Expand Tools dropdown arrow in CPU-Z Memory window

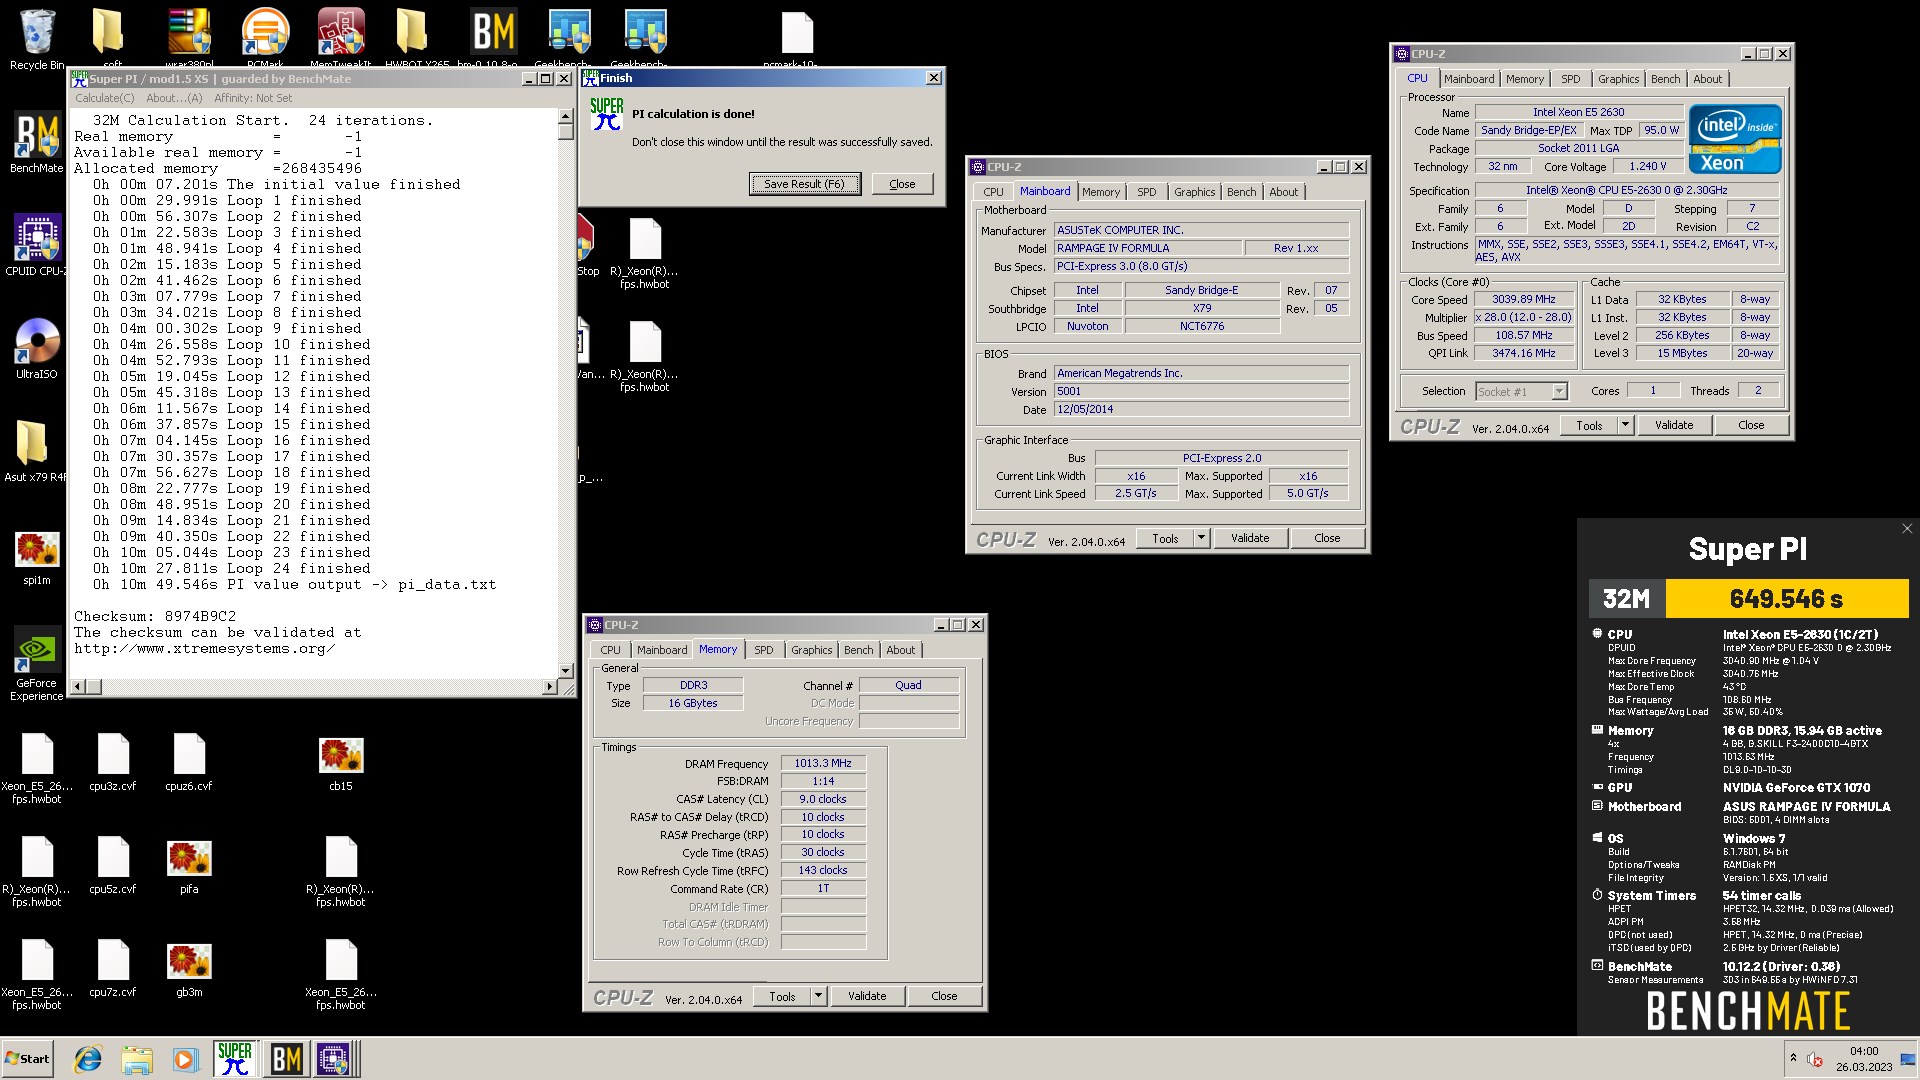[818, 996]
